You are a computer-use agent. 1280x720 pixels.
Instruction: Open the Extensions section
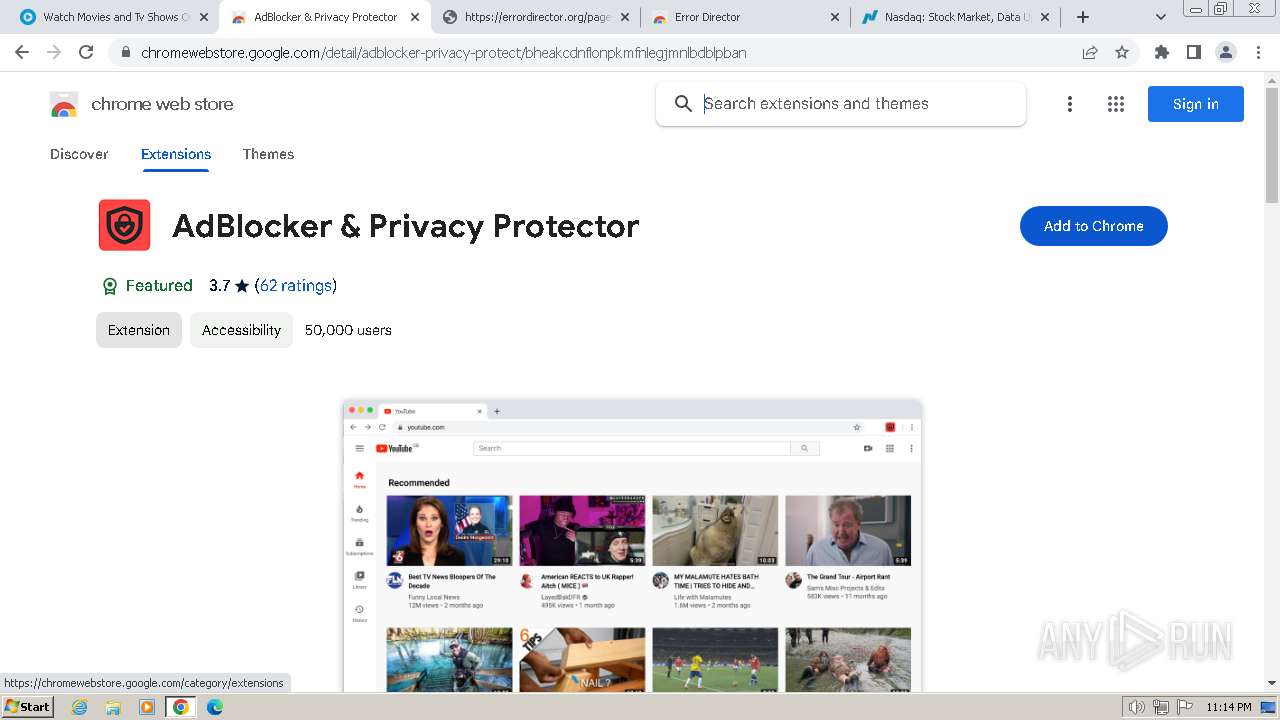[x=176, y=154]
